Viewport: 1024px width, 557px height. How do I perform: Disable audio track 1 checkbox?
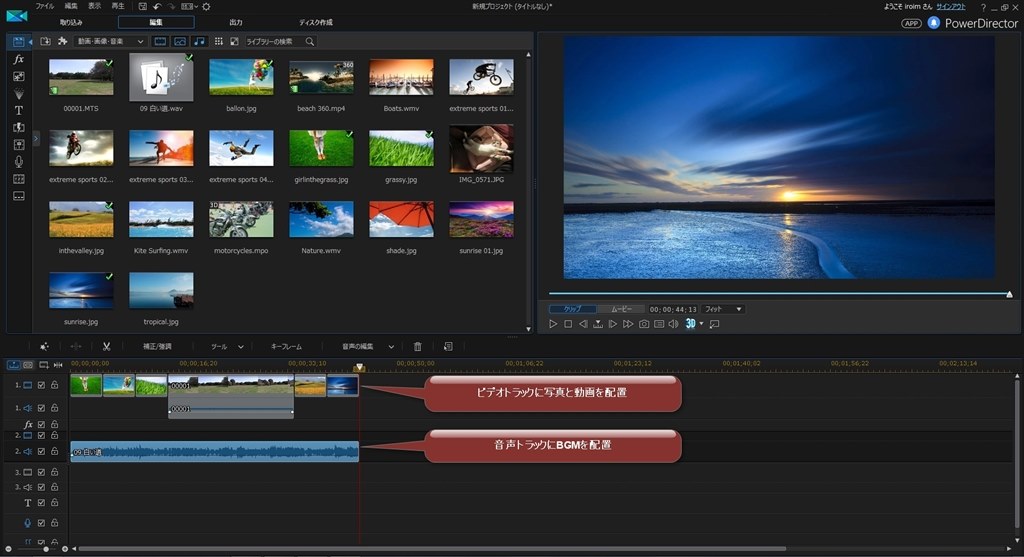pyautogui.click(x=41, y=408)
